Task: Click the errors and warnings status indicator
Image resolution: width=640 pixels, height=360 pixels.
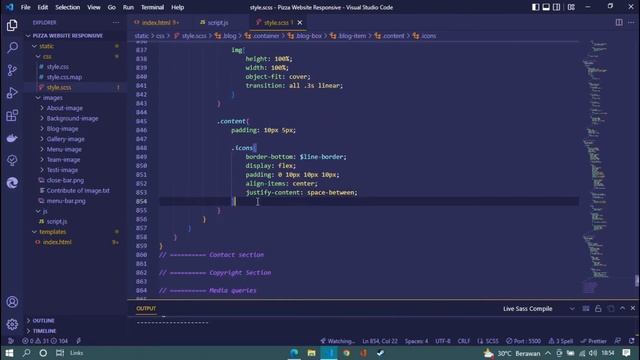Action: [x=45, y=341]
